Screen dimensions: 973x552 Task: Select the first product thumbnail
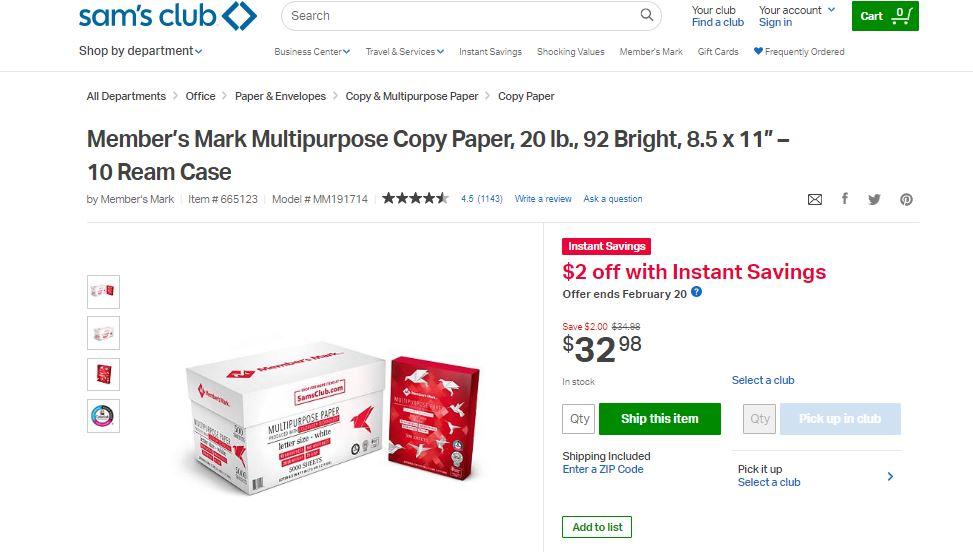coord(103,292)
